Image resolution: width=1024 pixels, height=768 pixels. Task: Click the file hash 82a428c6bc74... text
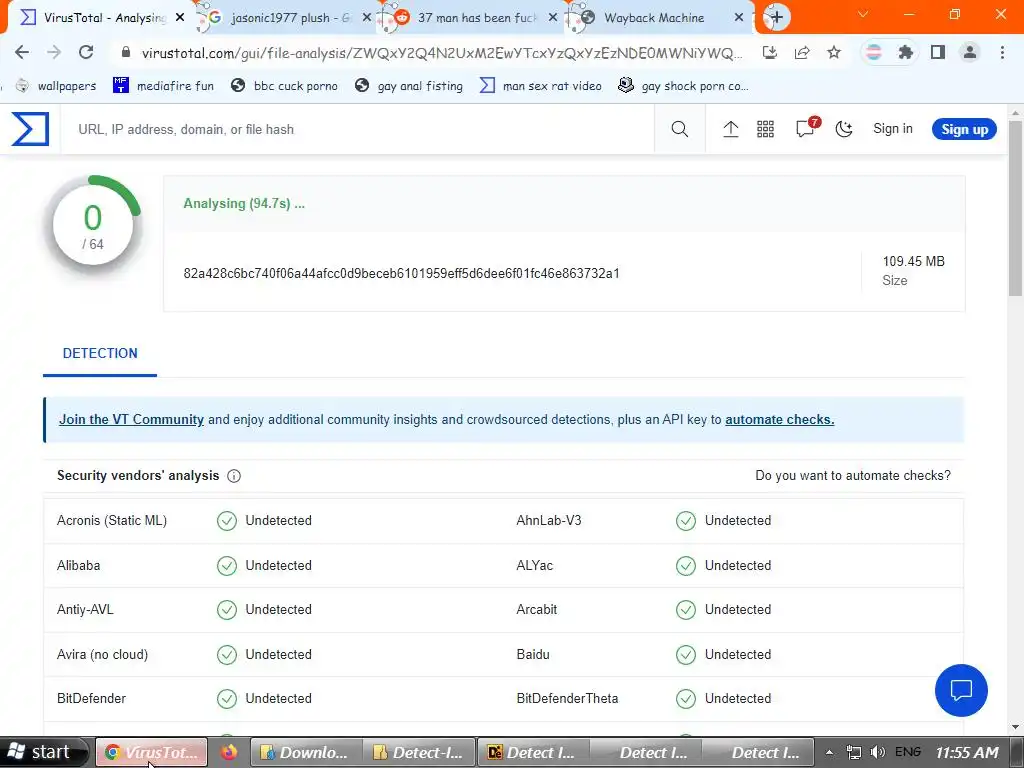click(401, 273)
